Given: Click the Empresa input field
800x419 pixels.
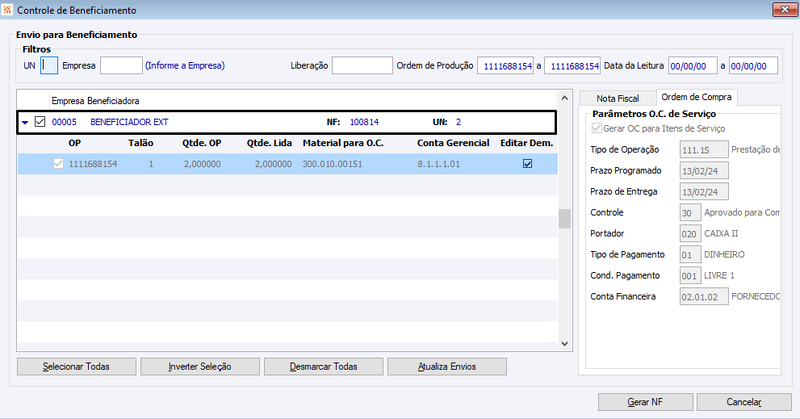Looking at the screenshot, I should [x=121, y=65].
